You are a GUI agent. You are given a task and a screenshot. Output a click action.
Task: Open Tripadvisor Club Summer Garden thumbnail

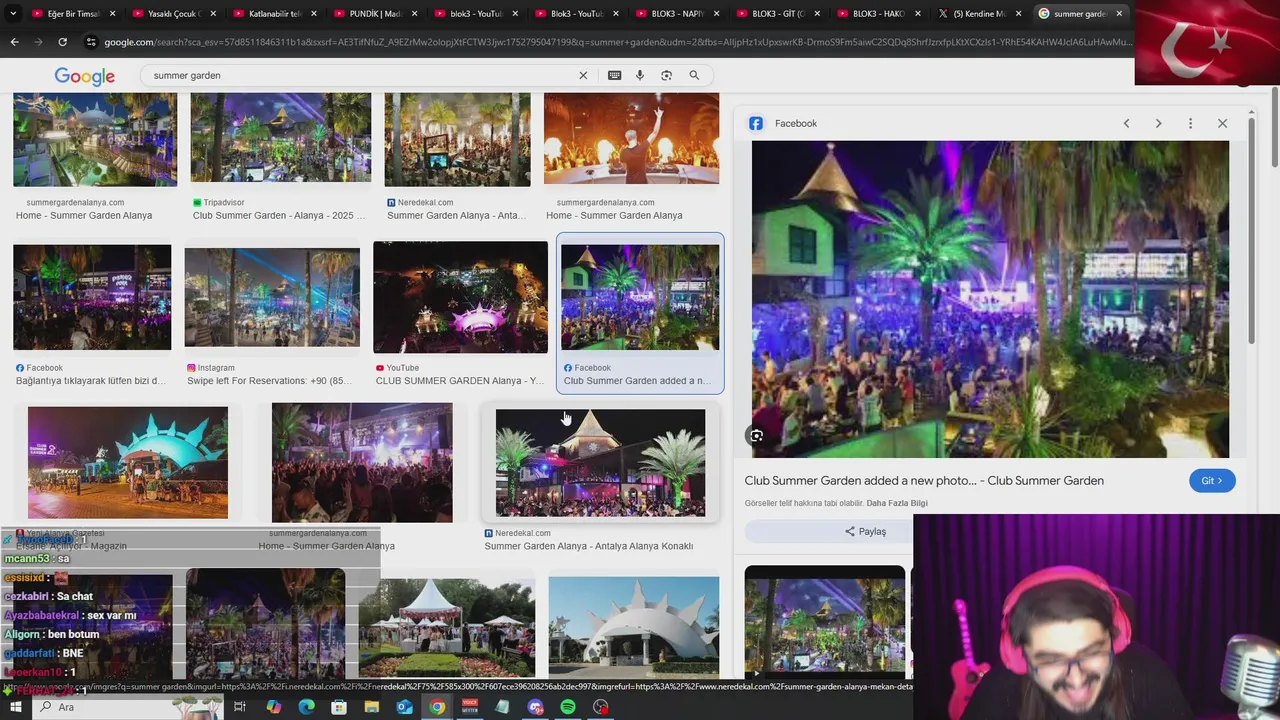pos(281,138)
